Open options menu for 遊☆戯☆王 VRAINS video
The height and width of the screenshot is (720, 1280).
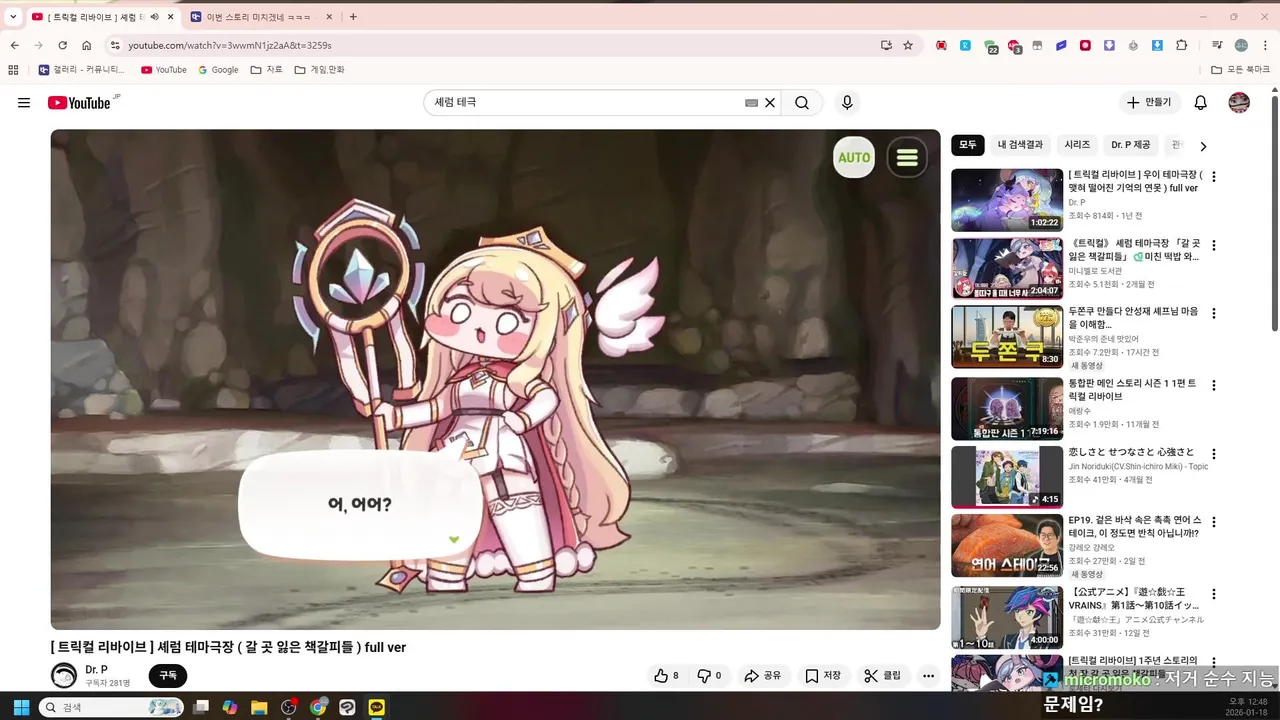[x=1214, y=593]
